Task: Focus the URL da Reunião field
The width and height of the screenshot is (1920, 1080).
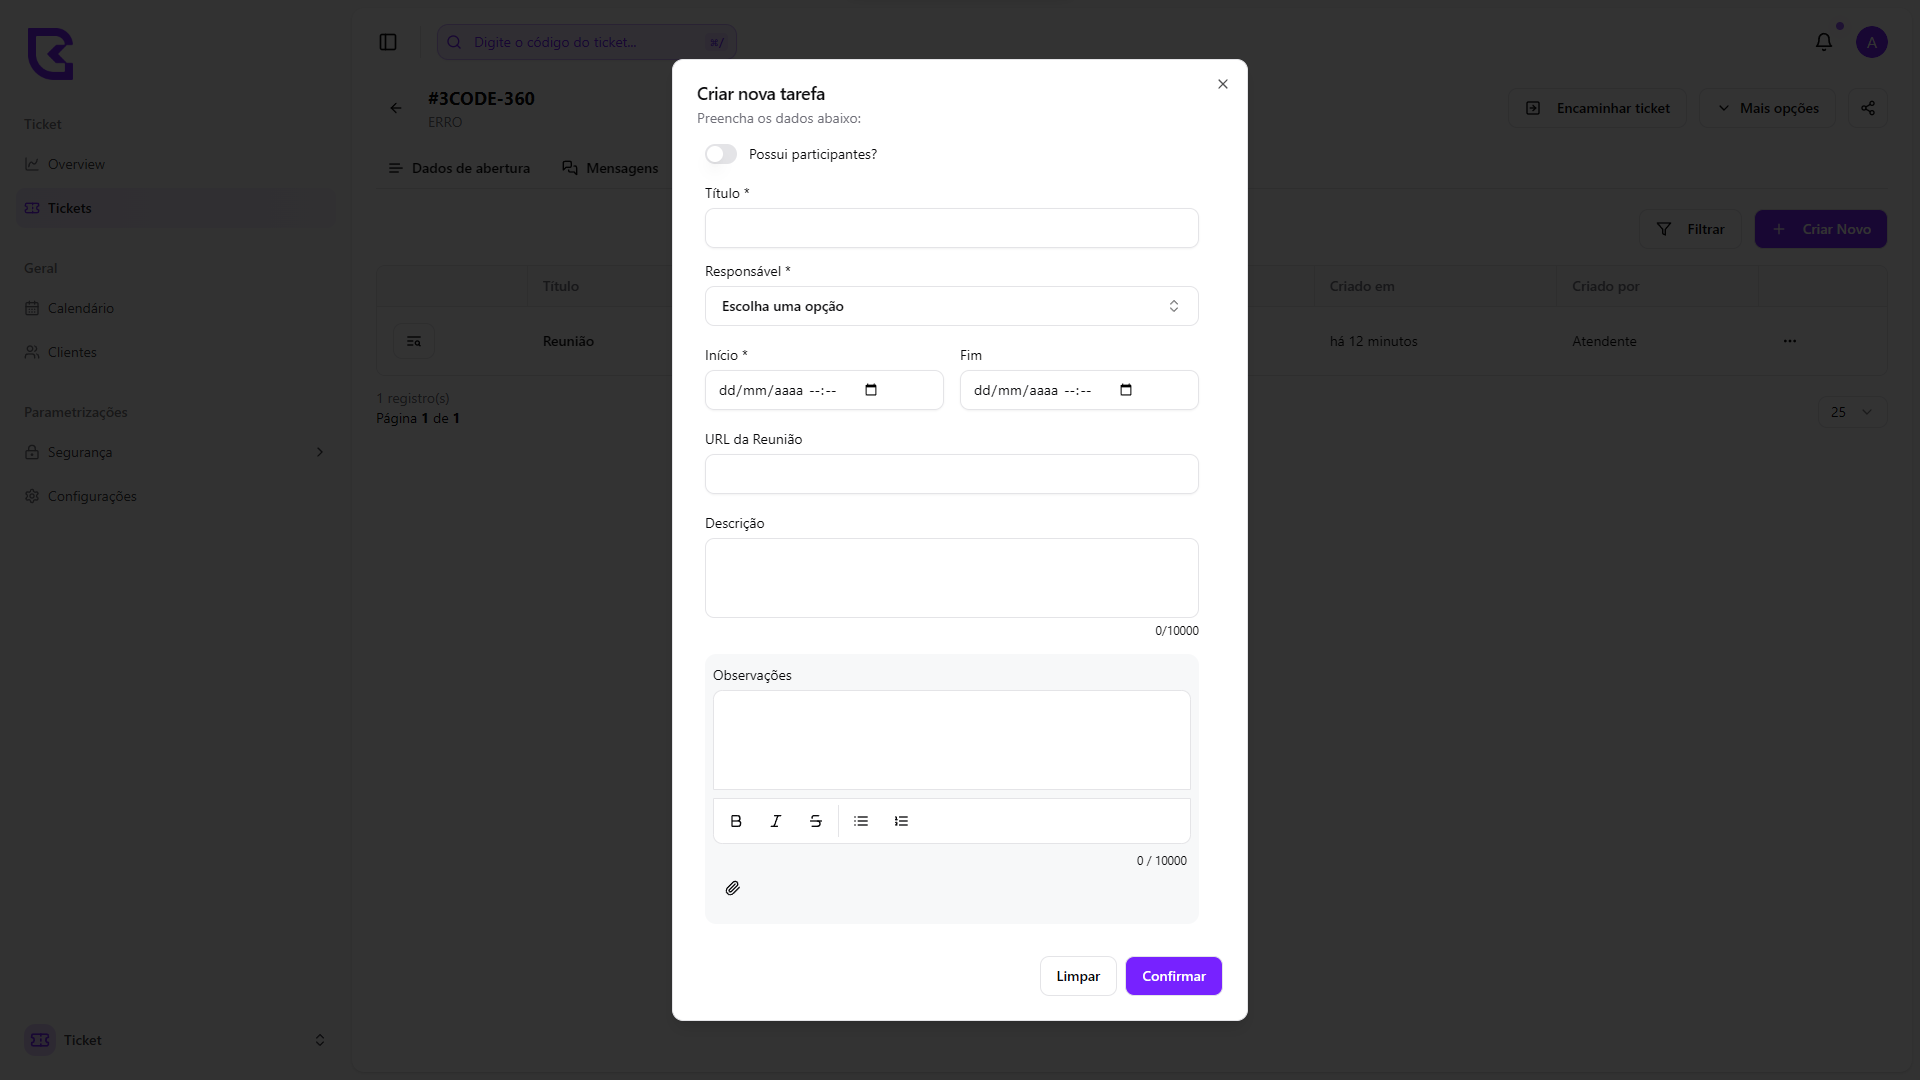Action: coord(951,474)
